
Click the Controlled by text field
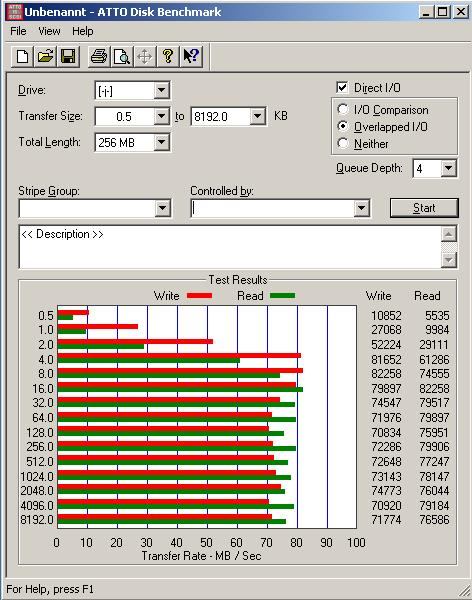click(x=272, y=208)
